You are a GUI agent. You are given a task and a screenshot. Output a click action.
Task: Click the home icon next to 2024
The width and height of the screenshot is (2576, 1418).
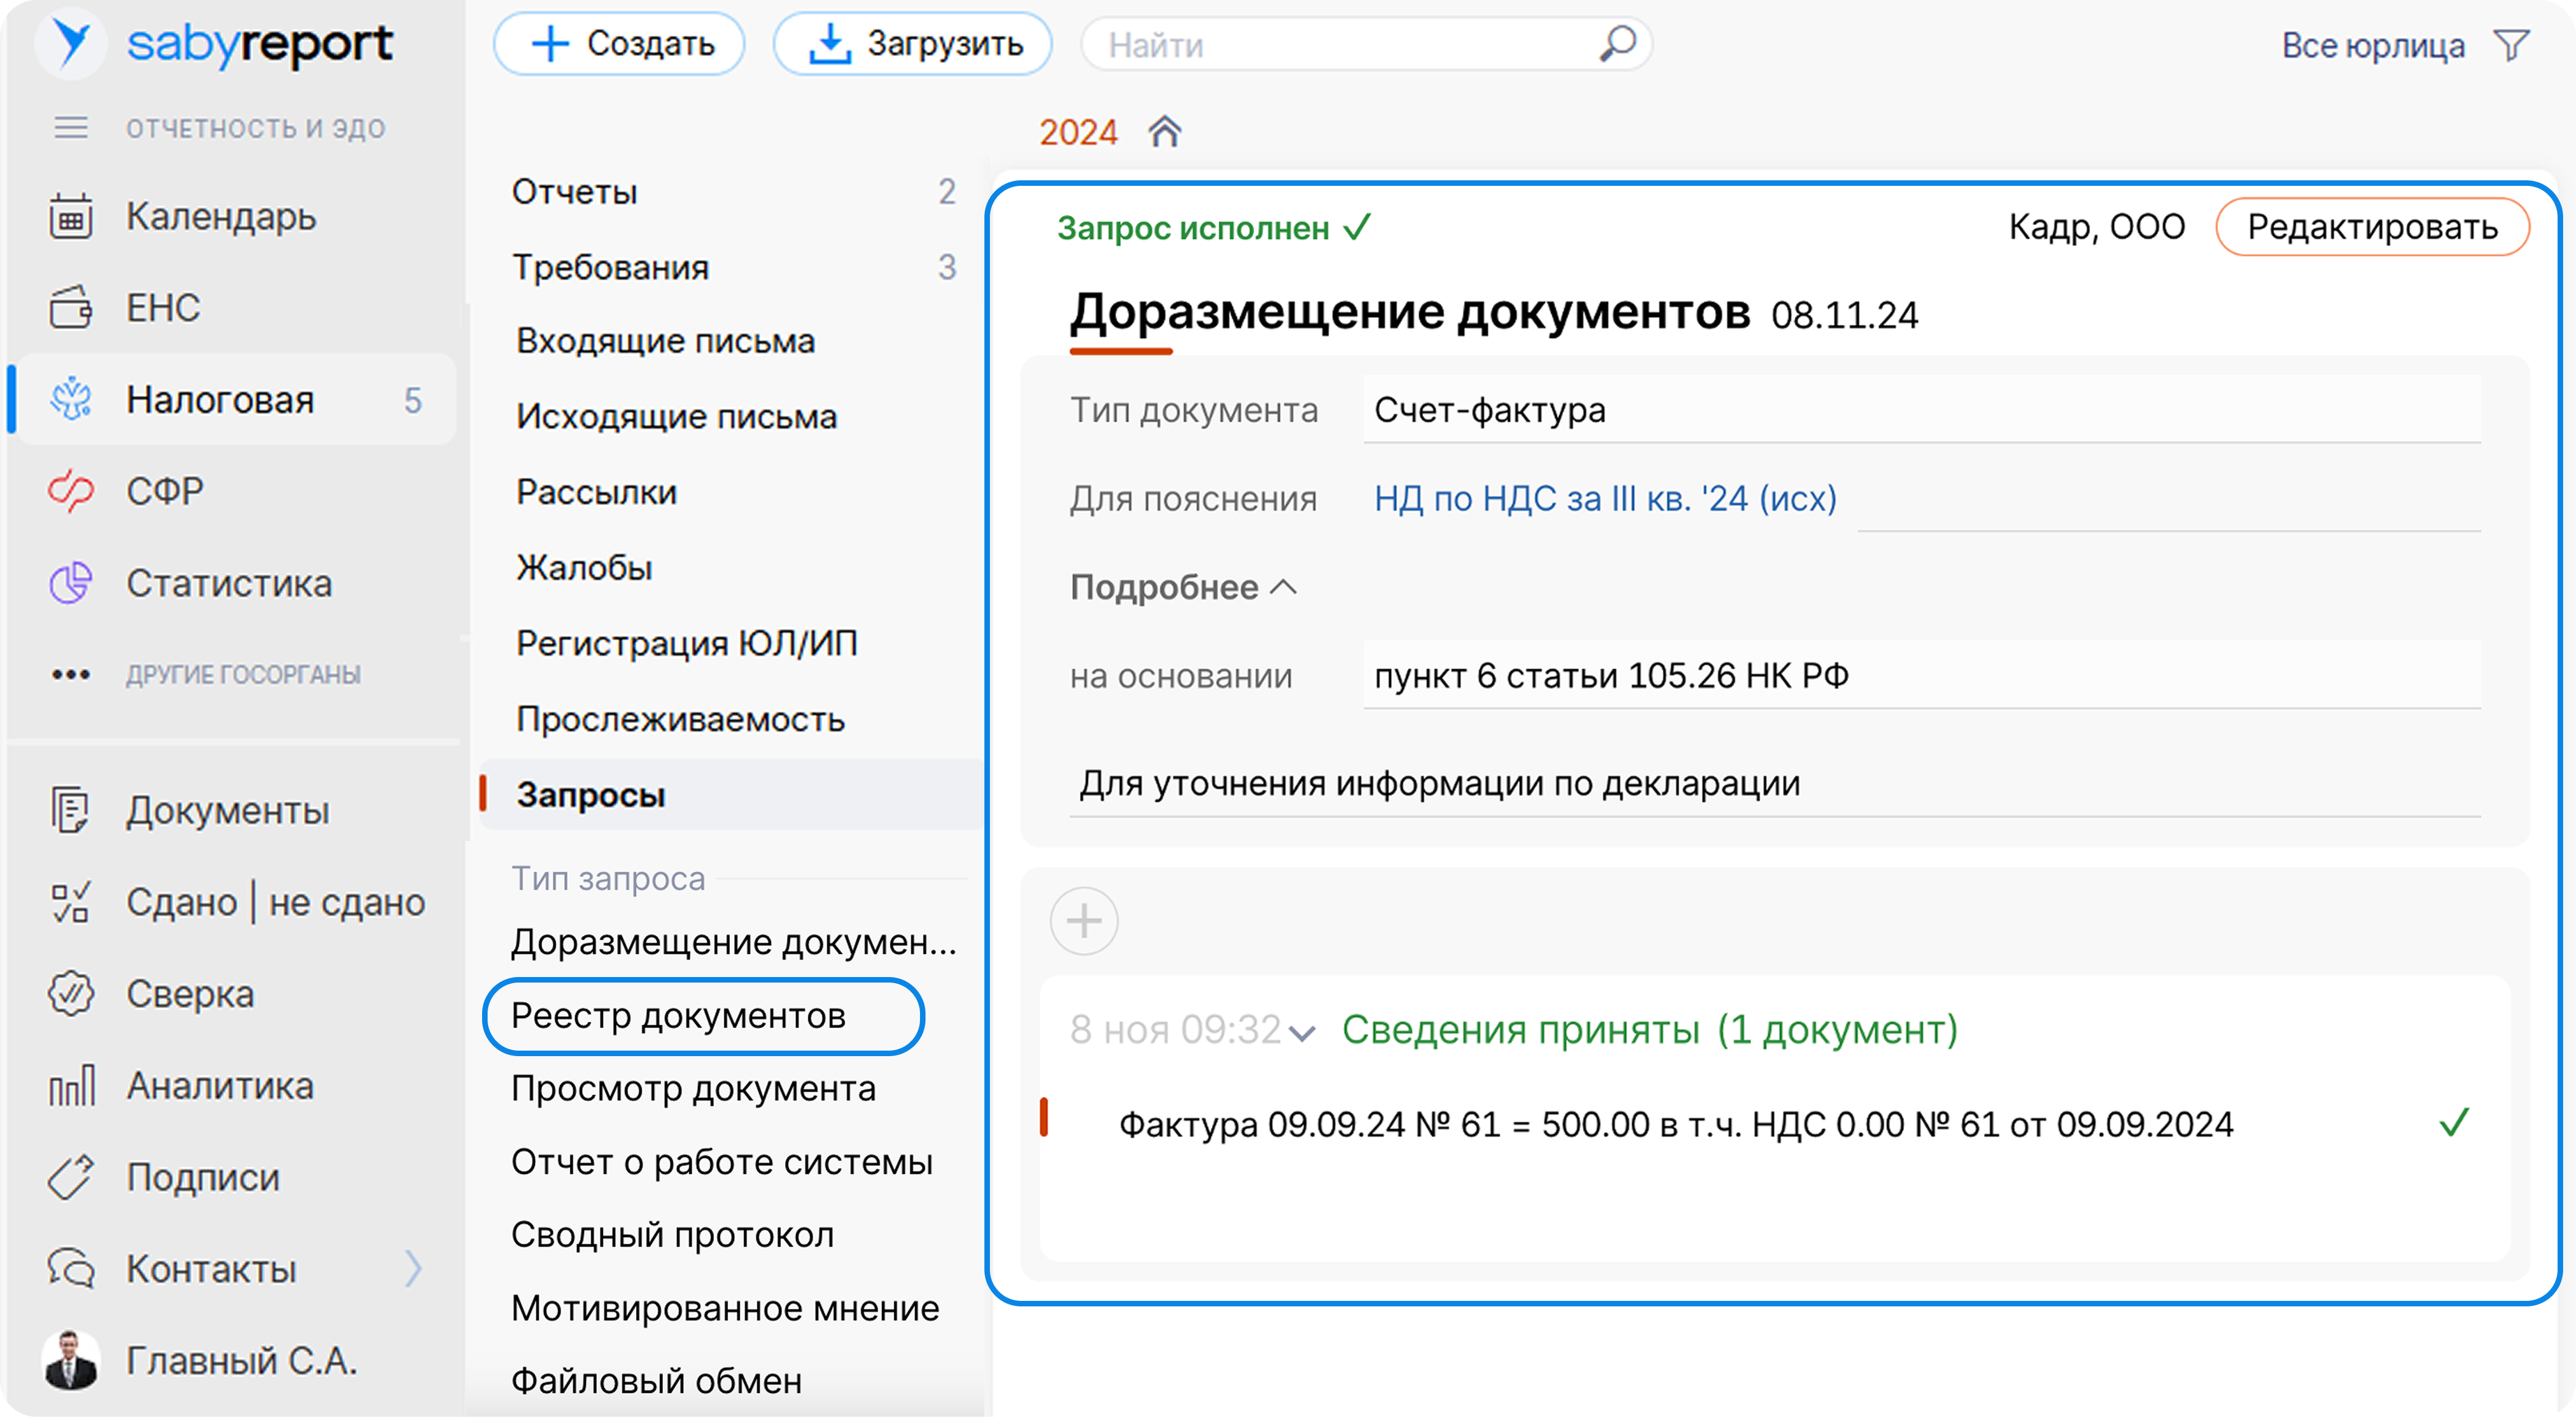tap(1164, 132)
